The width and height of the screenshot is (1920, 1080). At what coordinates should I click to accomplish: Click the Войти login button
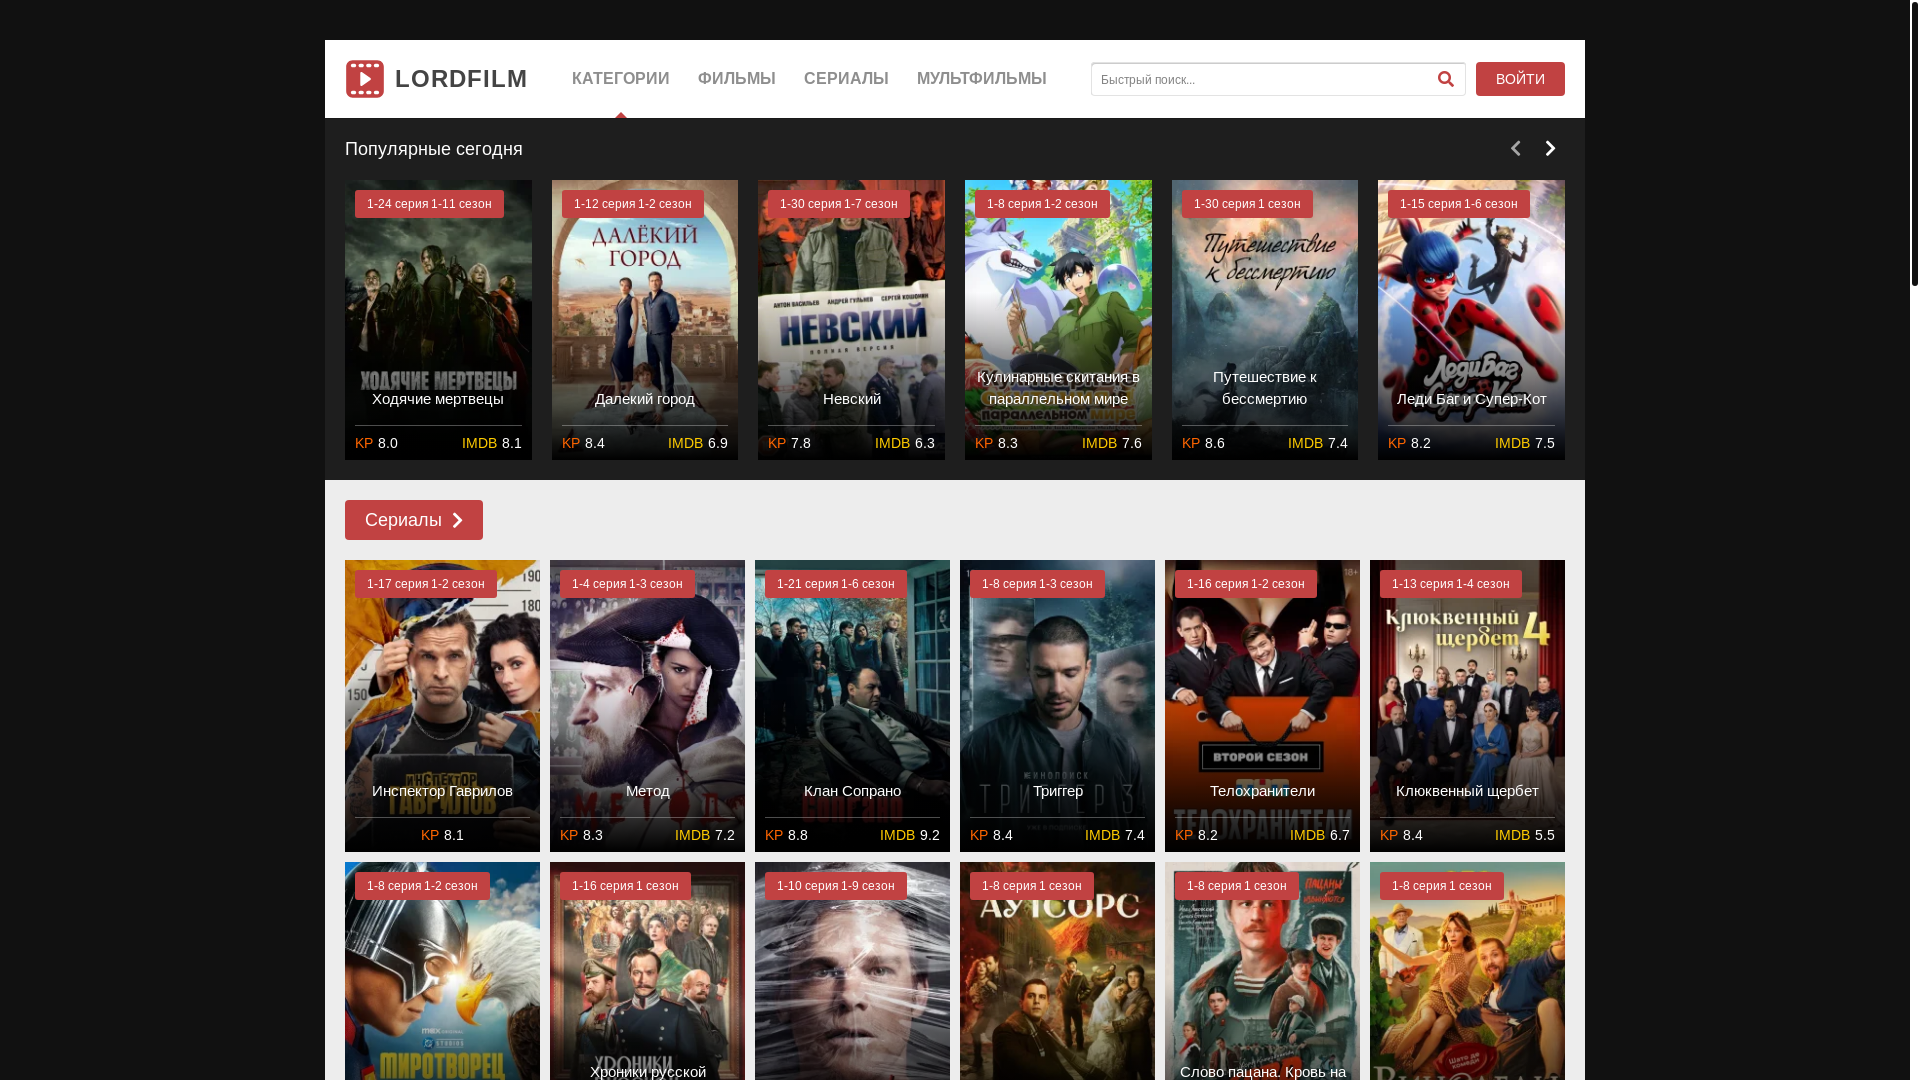click(1519, 79)
